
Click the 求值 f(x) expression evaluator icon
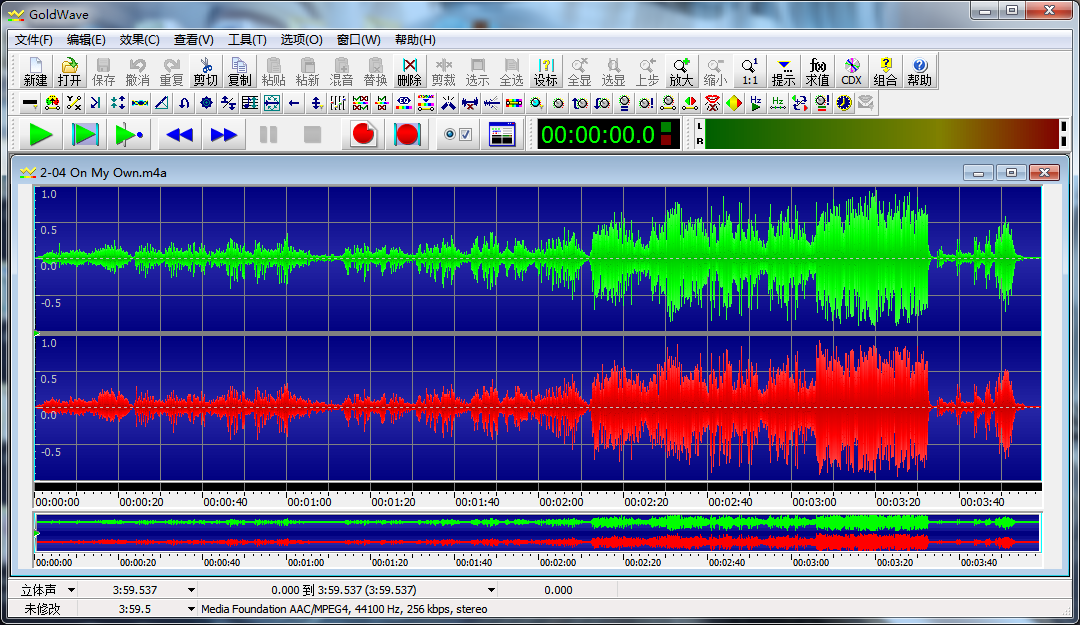click(817, 71)
